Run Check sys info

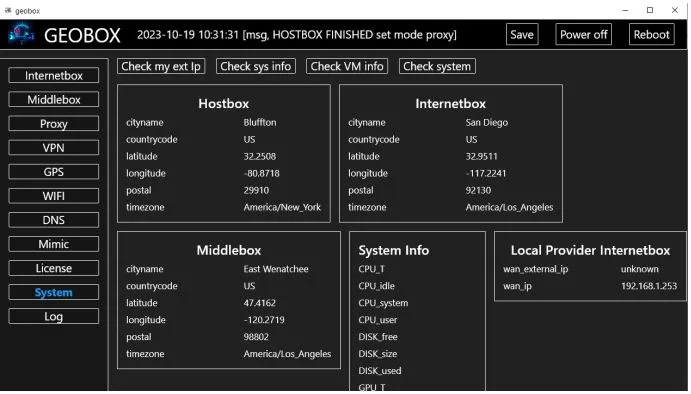point(256,67)
